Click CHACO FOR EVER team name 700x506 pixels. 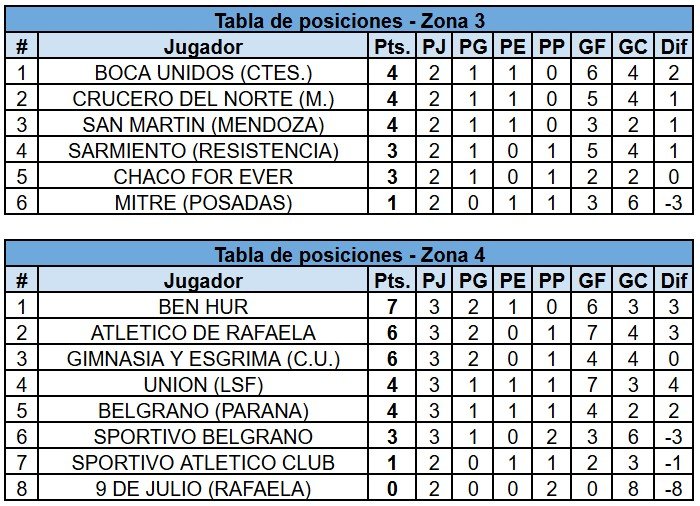[x=204, y=176]
